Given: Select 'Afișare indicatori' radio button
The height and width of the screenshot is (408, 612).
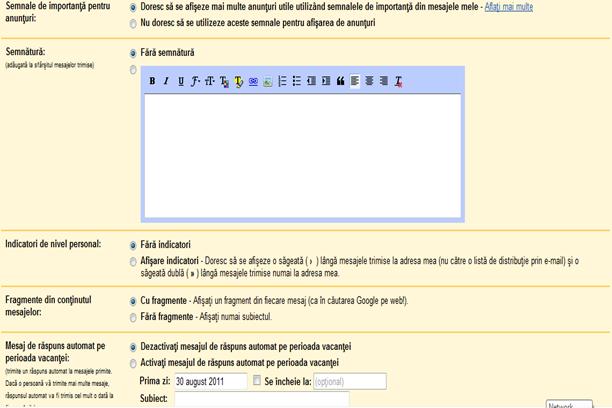Looking at the screenshot, I should (x=133, y=261).
